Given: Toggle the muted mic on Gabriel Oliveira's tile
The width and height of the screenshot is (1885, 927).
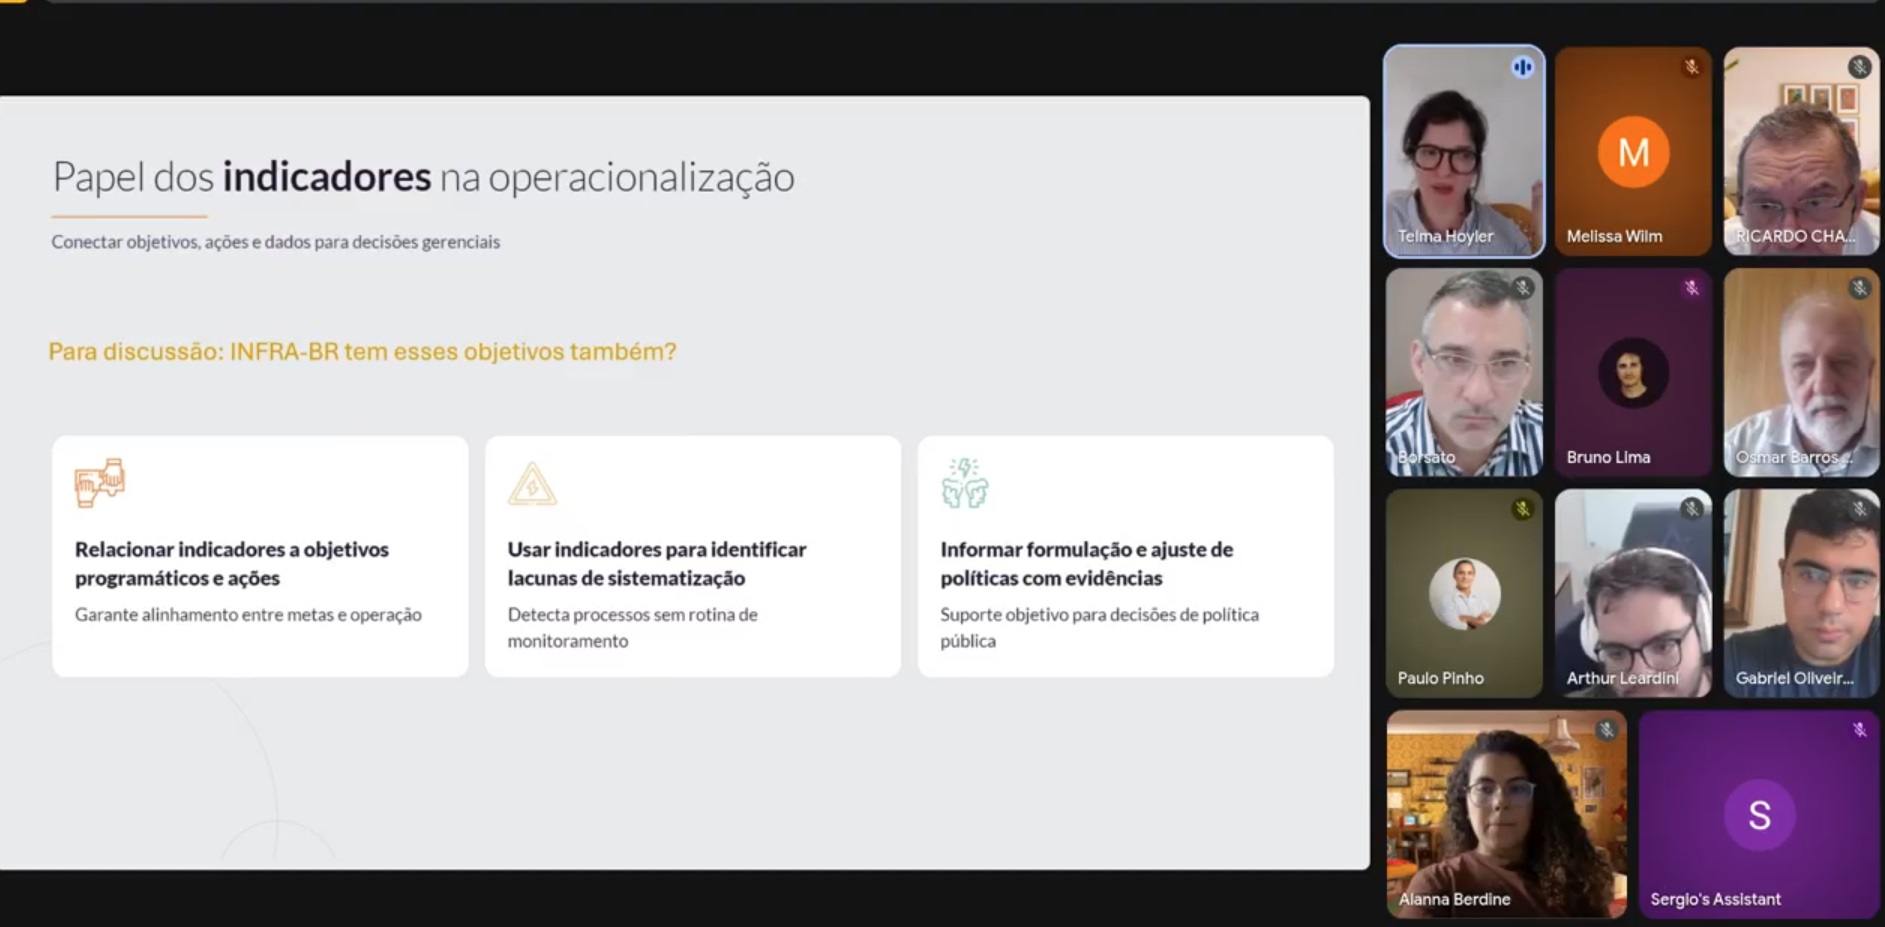Looking at the screenshot, I should coord(1860,508).
